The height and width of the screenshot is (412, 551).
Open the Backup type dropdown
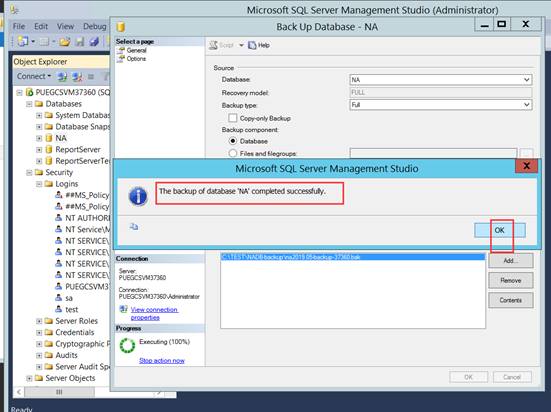(x=441, y=105)
